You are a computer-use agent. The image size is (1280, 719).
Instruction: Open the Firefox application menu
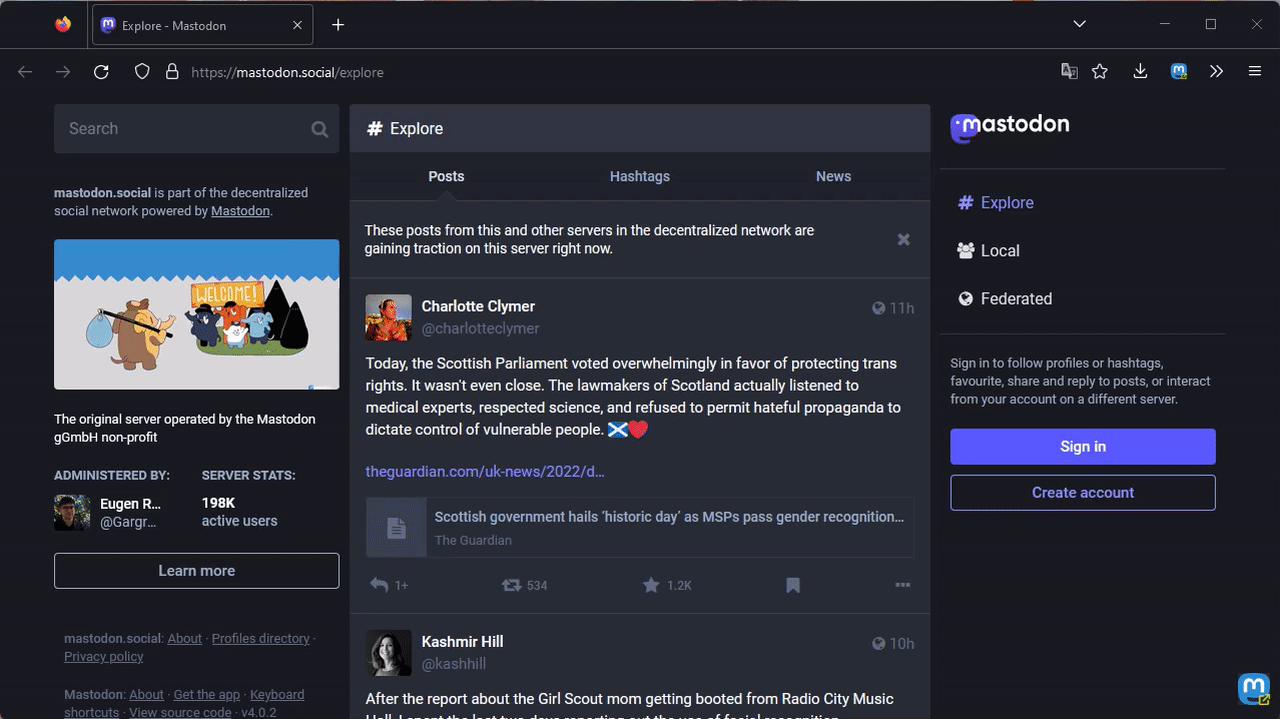(x=1255, y=72)
